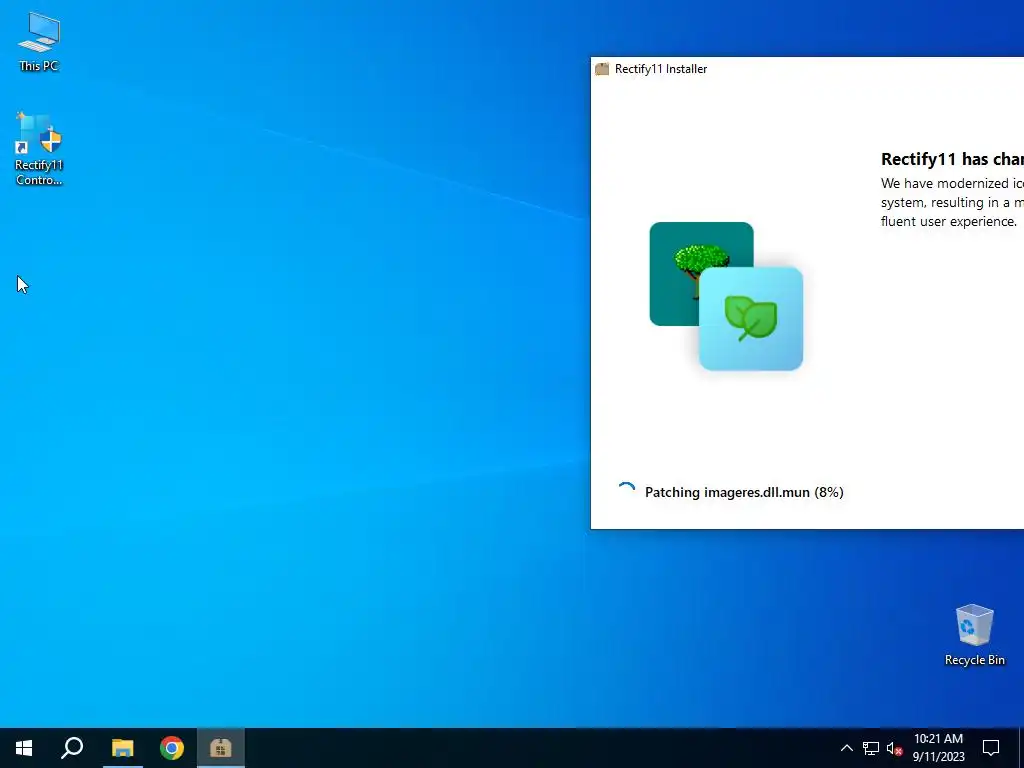
Task: Launch Google Chrome from the taskbar
Action: pos(172,748)
